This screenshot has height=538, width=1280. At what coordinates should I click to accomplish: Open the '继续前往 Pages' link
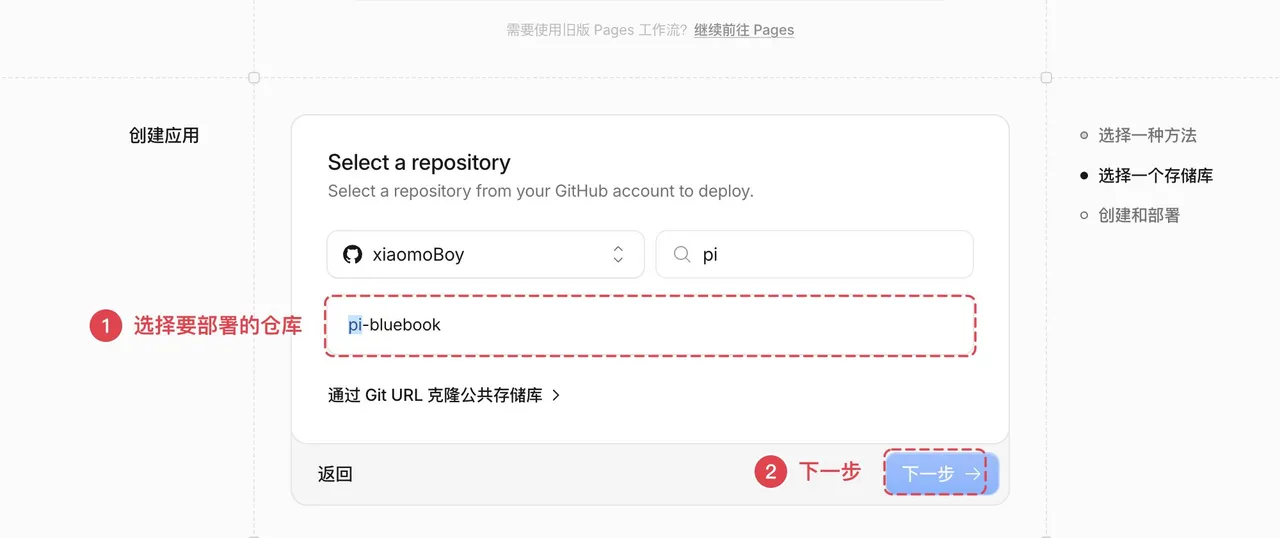(x=744, y=30)
